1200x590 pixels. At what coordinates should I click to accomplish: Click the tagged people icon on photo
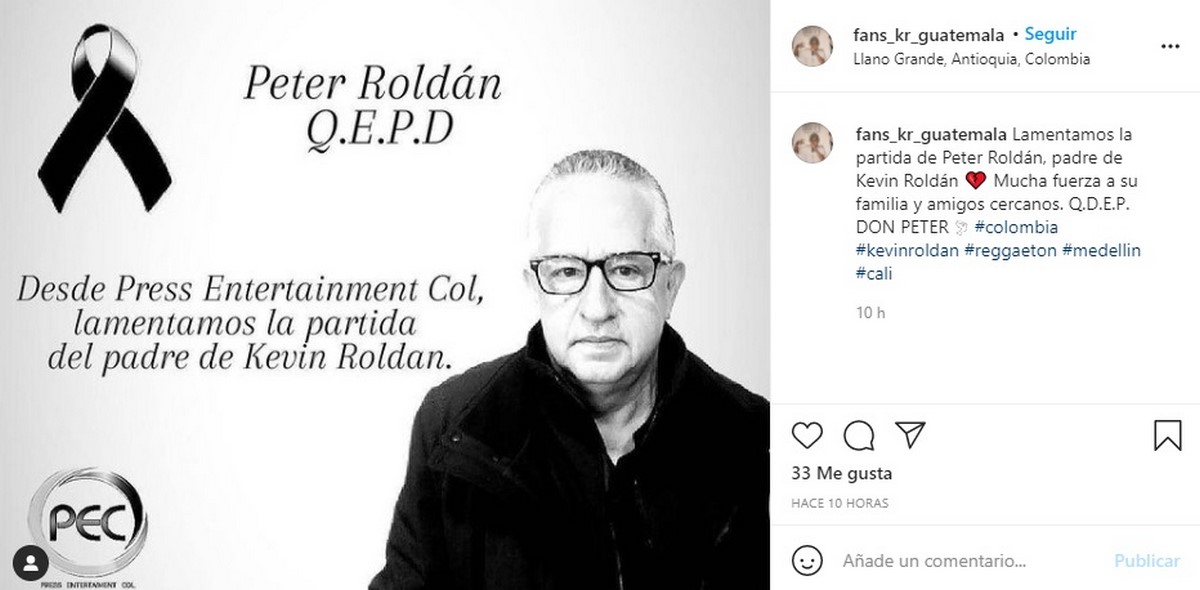(30, 560)
